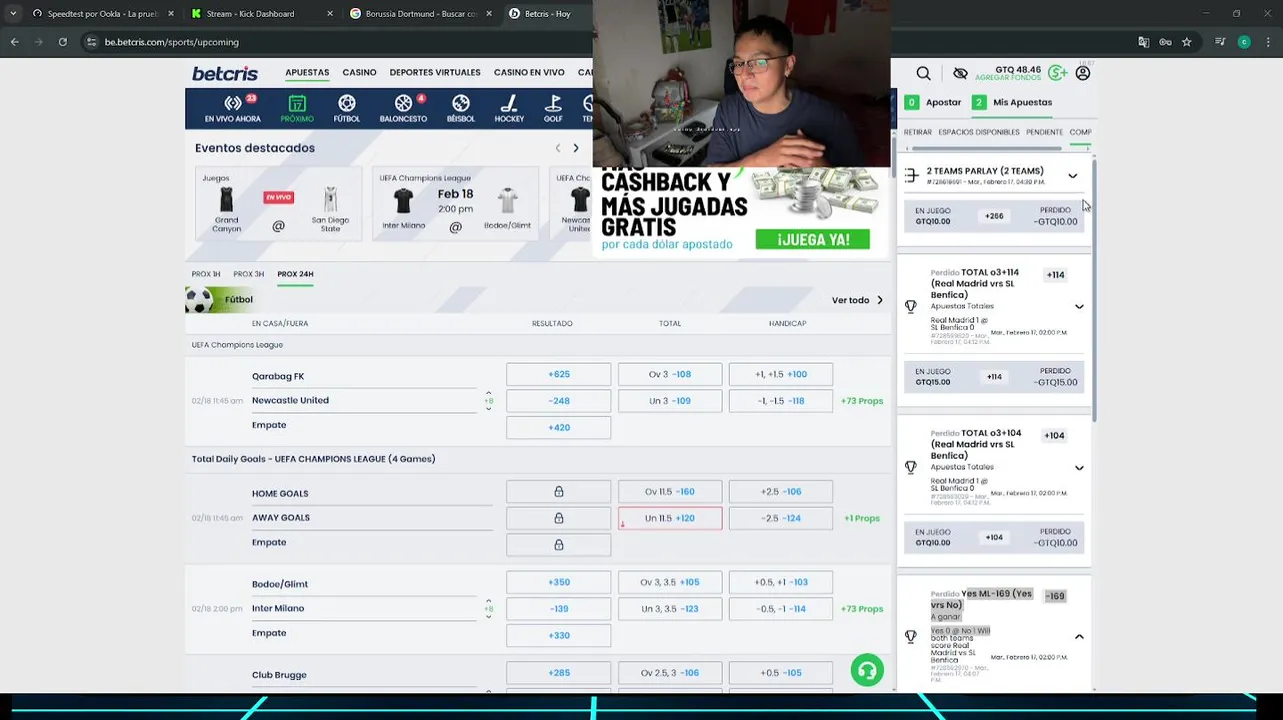Screen dimensions: 1283x720
Task: Open the live chat headset button
Action: click(x=867, y=670)
